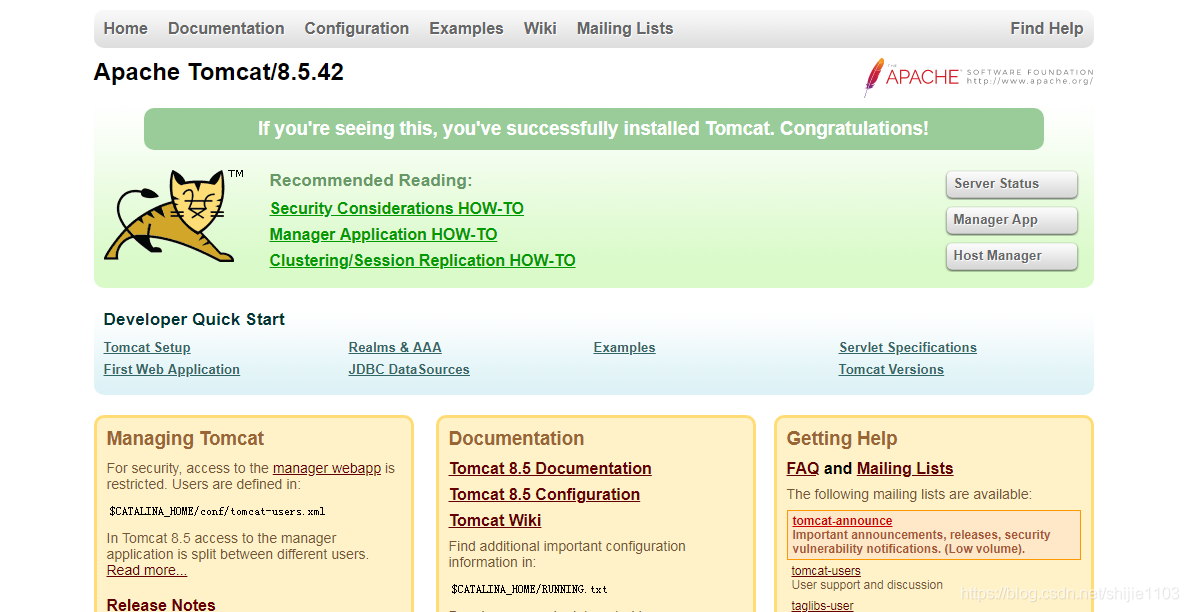Click the manager webapp link
The width and height of the screenshot is (1189, 612).
point(327,469)
